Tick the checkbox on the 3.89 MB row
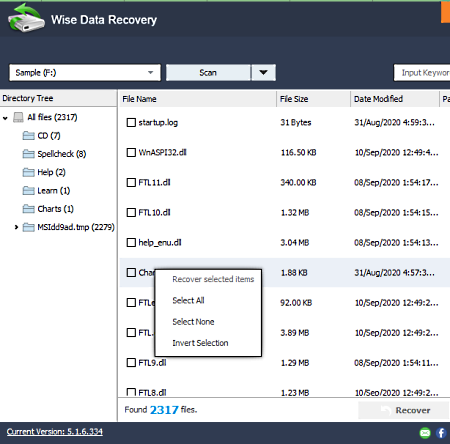The height and width of the screenshot is (444, 450). (131, 332)
